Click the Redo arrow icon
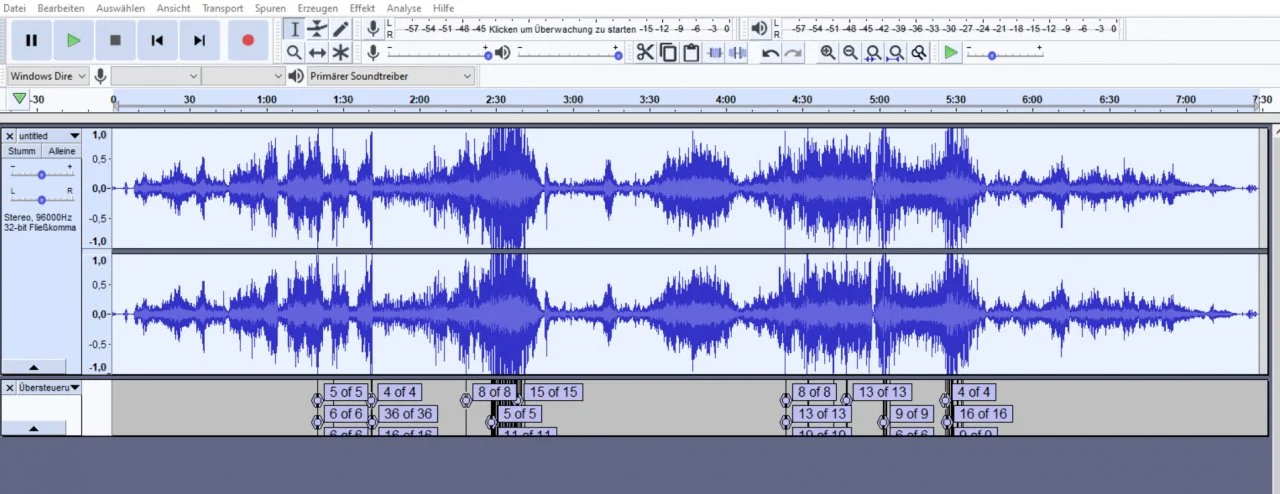1280x494 pixels. point(793,52)
